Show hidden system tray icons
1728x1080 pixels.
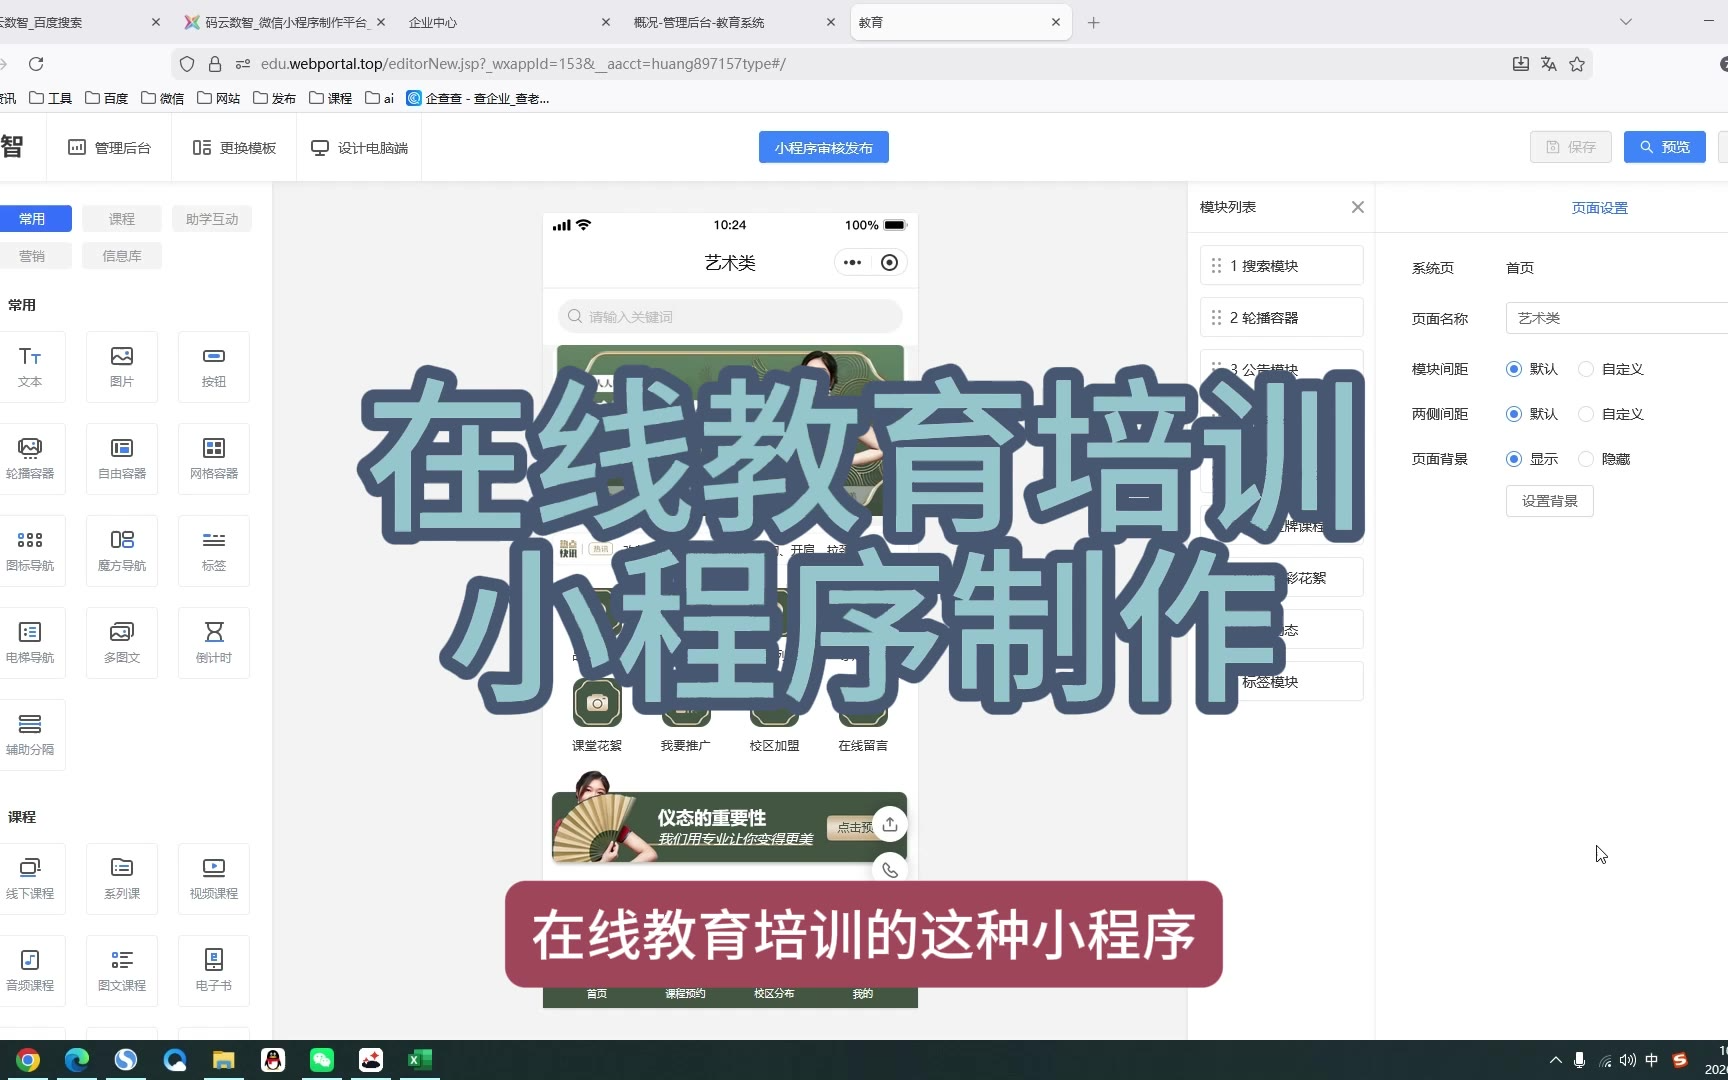[1555, 1060]
